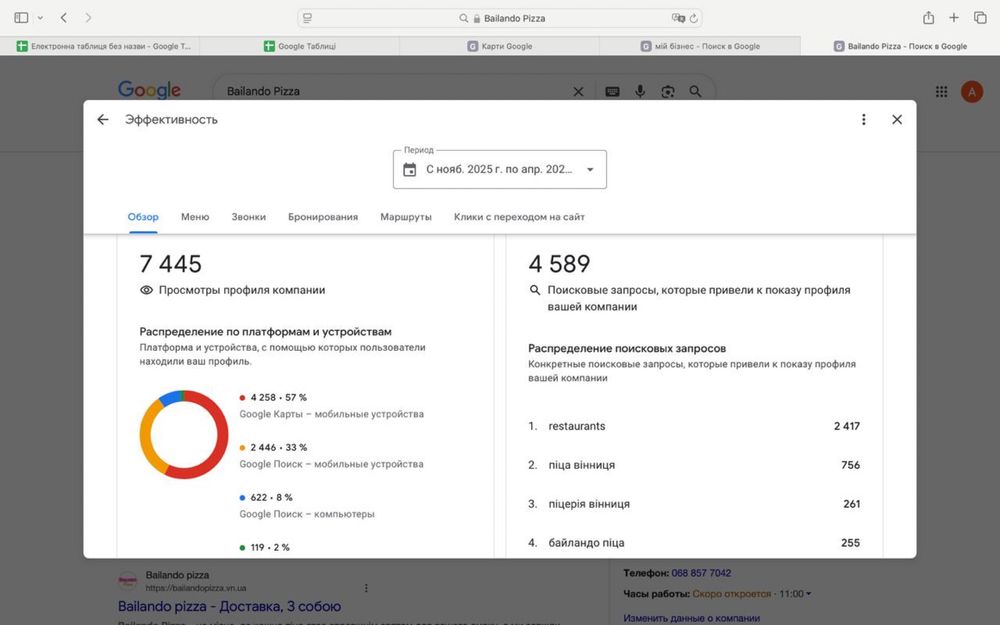Open the three-dot options menu in the modal
1000x625 pixels.
tap(864, 119)
